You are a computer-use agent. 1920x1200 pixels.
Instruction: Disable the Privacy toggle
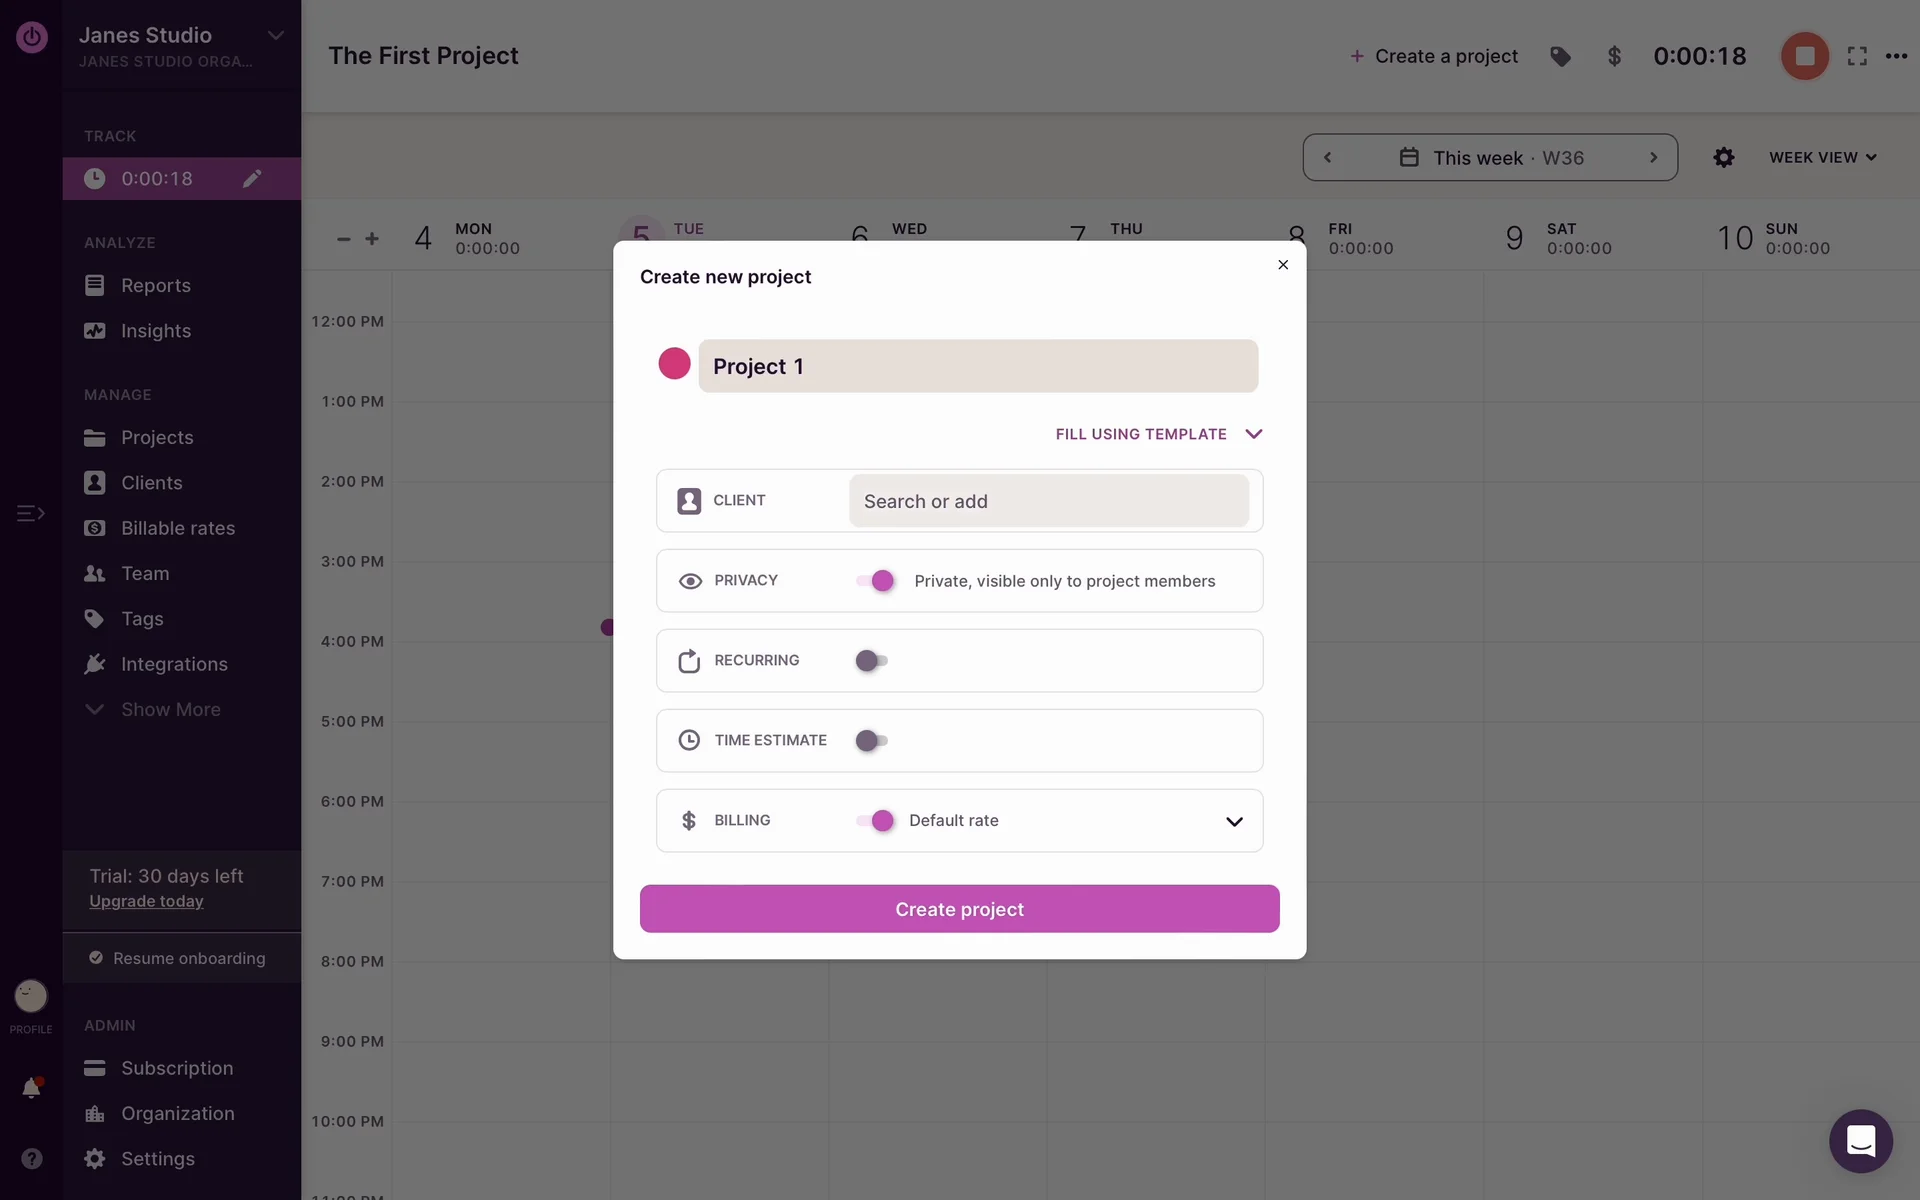875,581
